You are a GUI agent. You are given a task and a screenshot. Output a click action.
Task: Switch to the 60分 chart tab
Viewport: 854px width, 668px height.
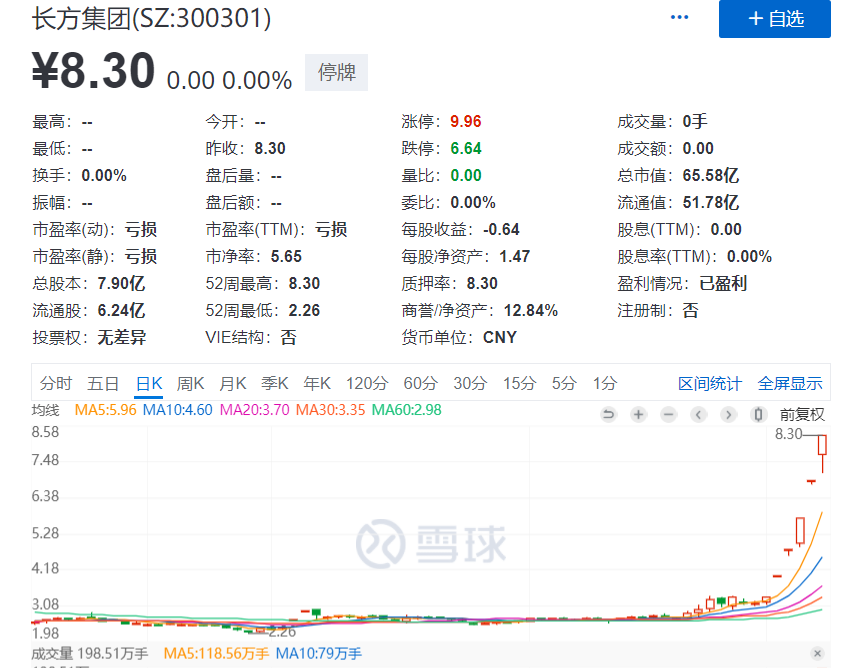click(x=420, y=384)
